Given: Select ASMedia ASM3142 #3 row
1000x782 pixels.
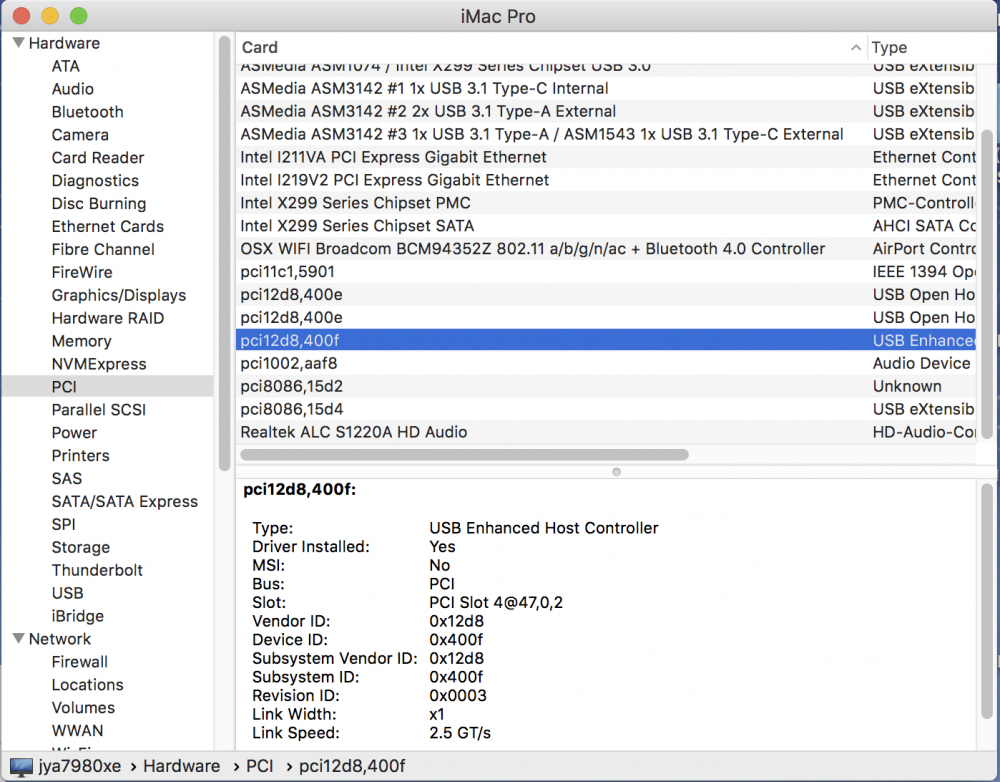Looking at the screenshot, I should tap(606, 135).
